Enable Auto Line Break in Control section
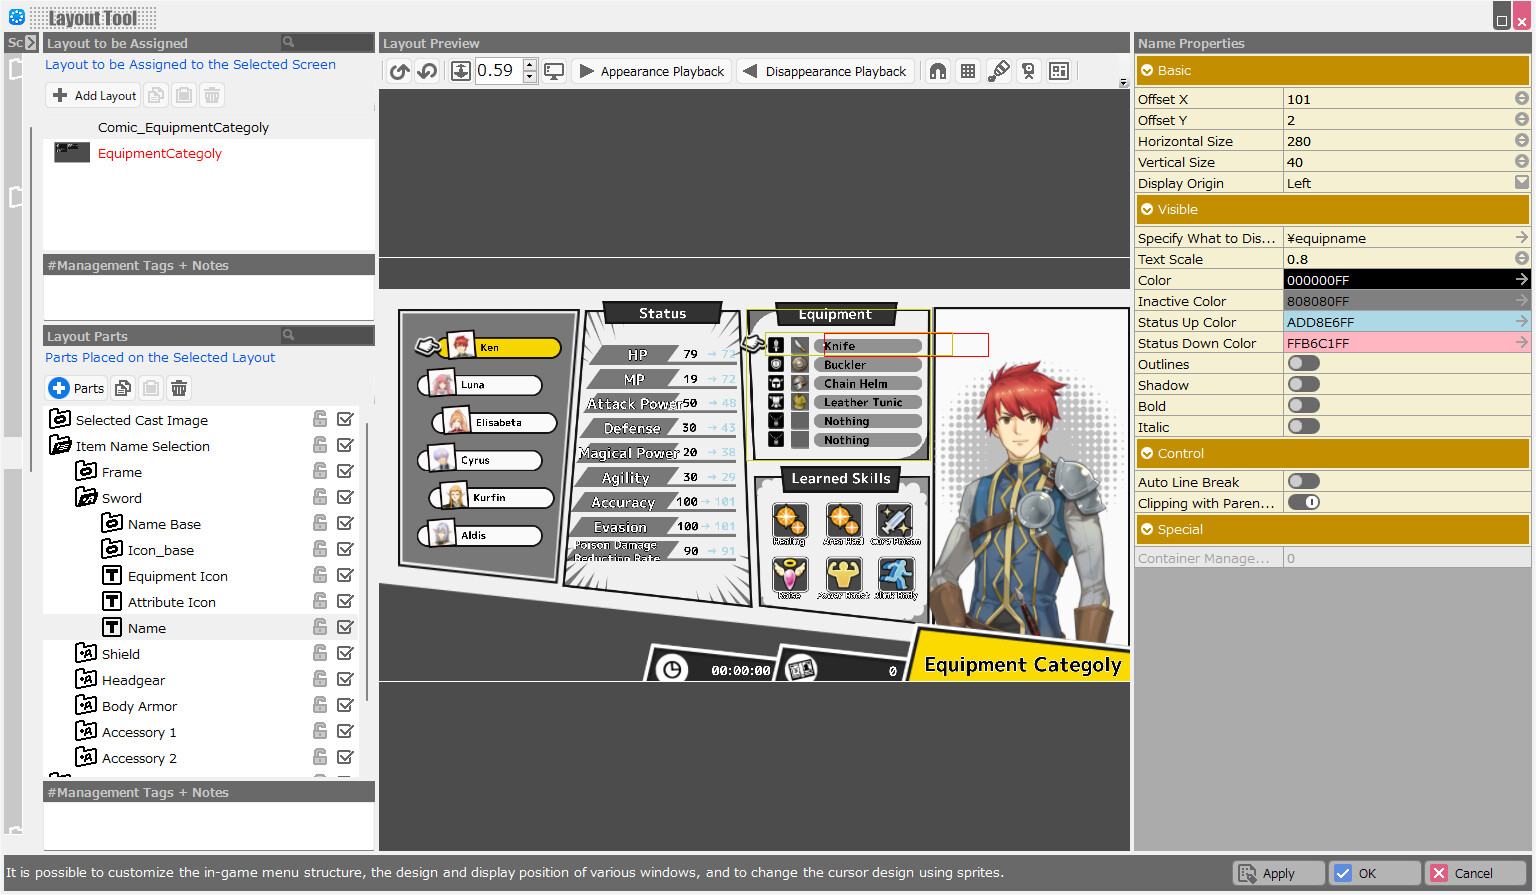 [x=1303, y=481]
